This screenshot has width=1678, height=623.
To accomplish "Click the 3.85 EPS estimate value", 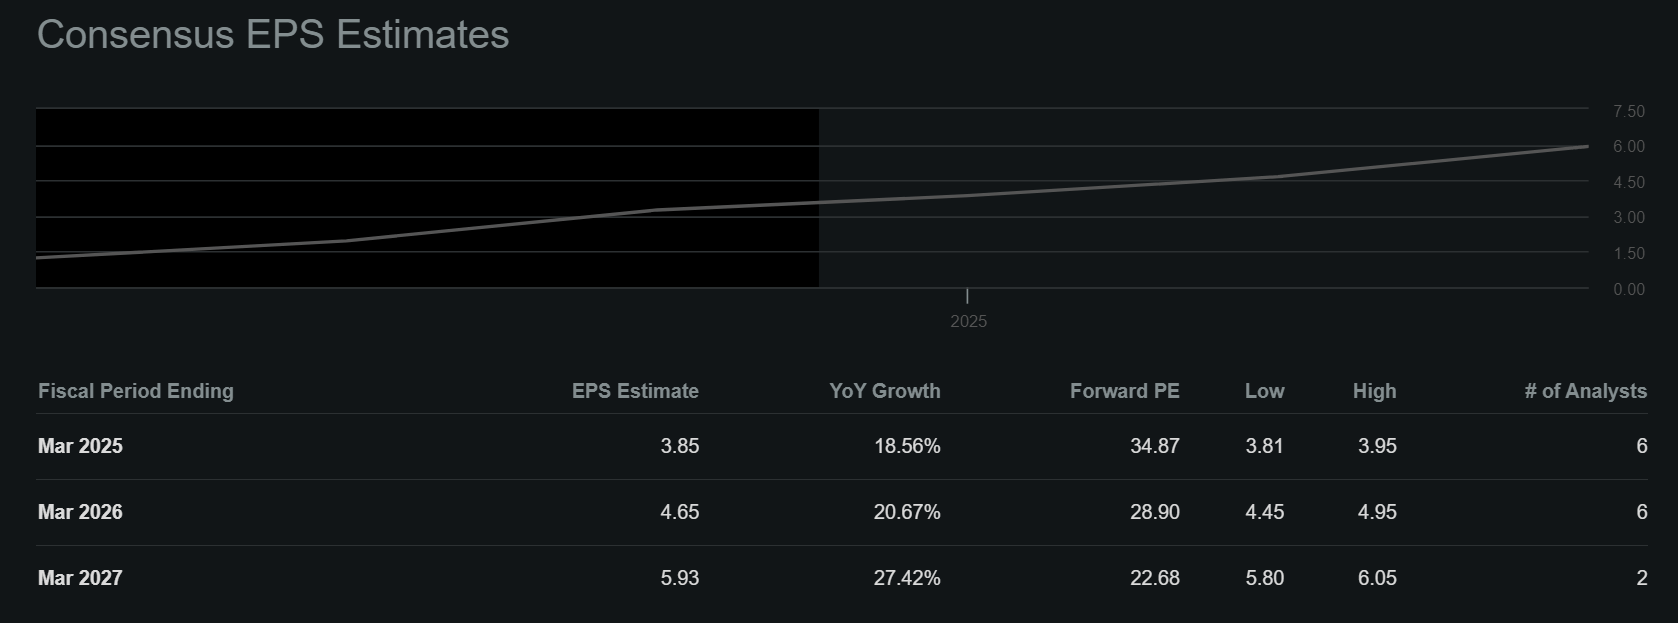I will tap(680, 446).
